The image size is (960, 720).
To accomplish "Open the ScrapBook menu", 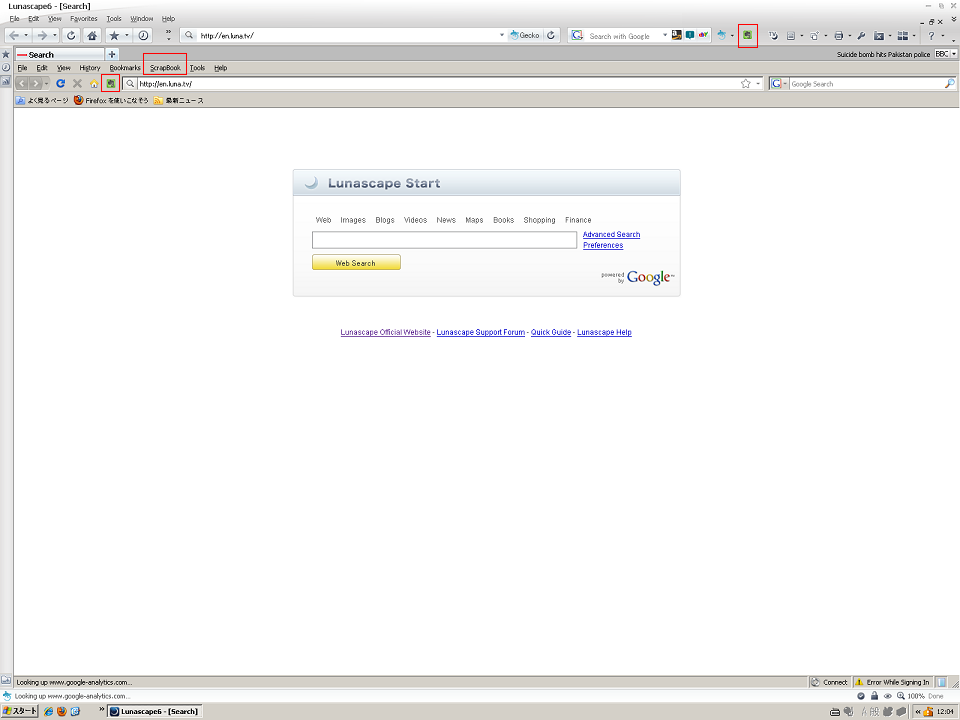I will (165, 68).
